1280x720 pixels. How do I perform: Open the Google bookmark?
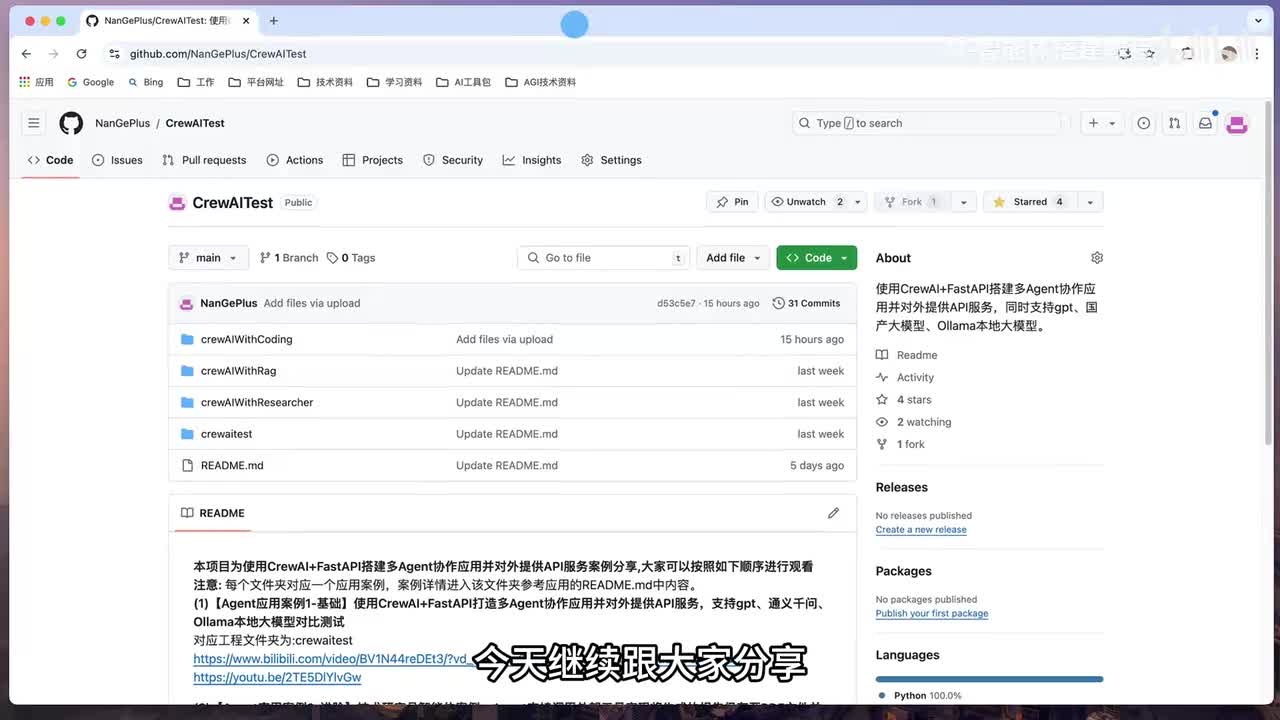pyautogui.click(x=90, y=82)
